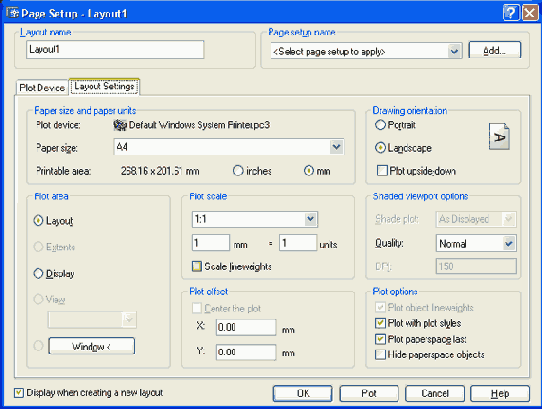This screenshot has width=542, height=409.
Task: Toggle Plot paperspace last checkbox
Action: (x=380, y=339)
